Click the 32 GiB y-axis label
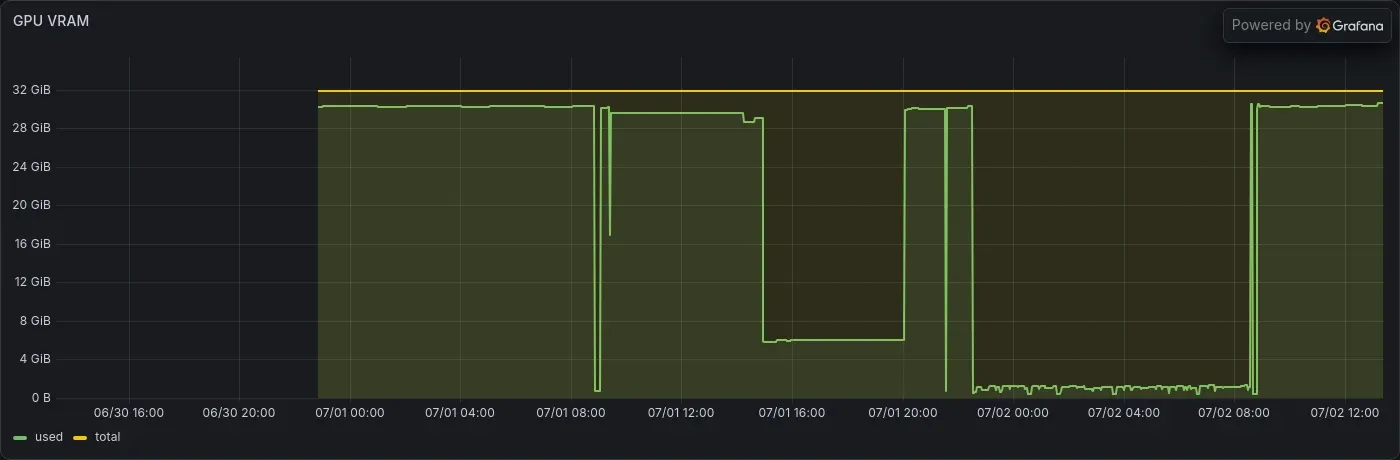Image resolution: width=1400 pixels, height=460 pixels. click(x=31, y=90)
